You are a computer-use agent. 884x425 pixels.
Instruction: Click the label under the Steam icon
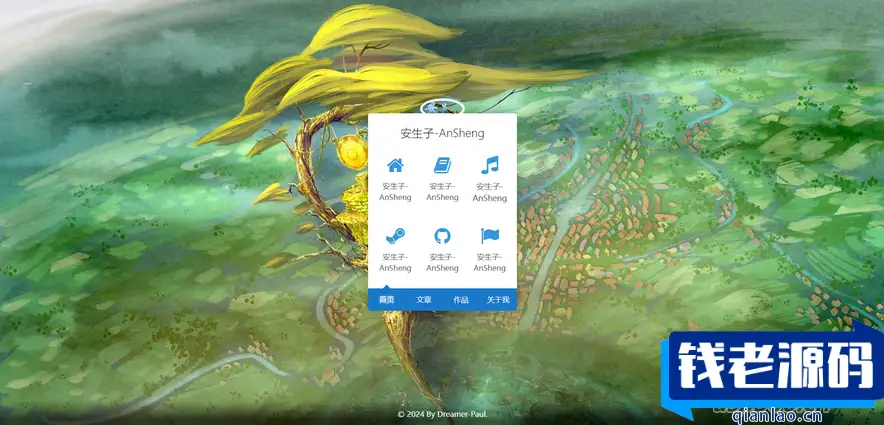[395, 263]
